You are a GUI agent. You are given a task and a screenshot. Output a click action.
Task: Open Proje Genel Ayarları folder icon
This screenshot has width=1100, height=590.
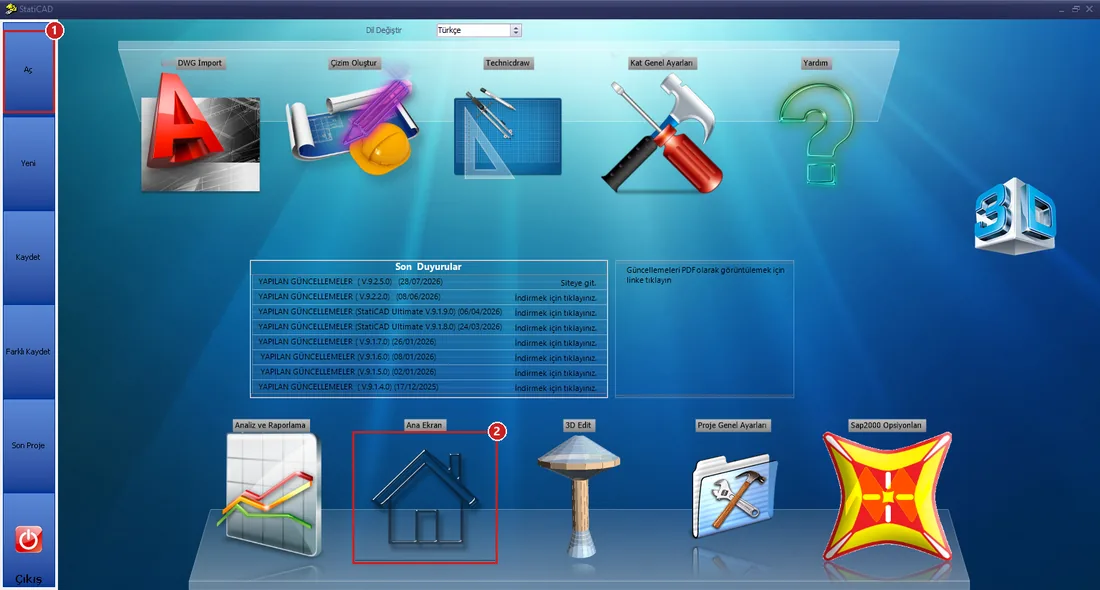pos(733,496)
